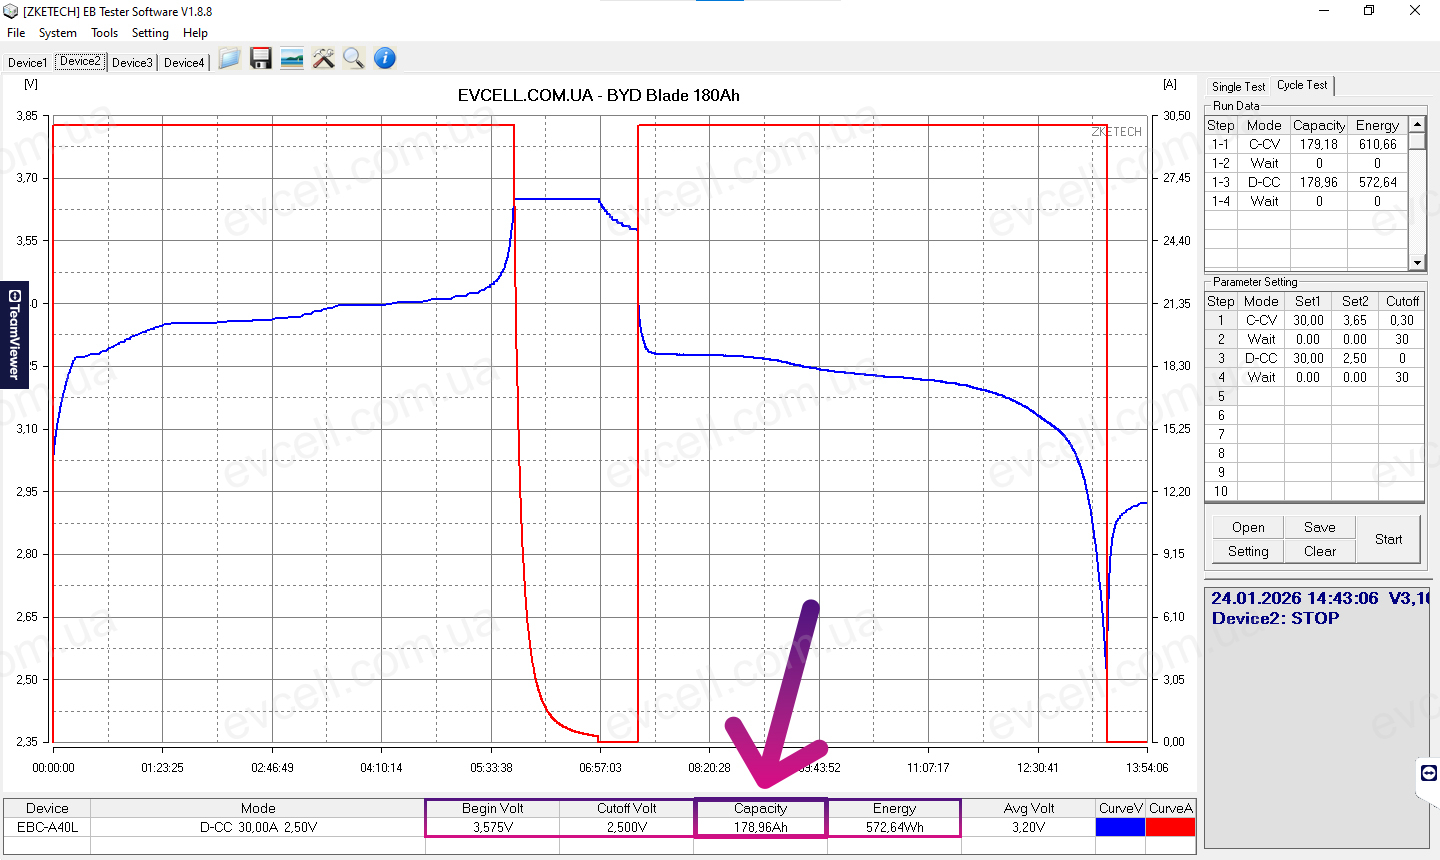Click the TeamViewer side panel tab
This screenshot has width=1440, height=860.
[x=14, y=334]
